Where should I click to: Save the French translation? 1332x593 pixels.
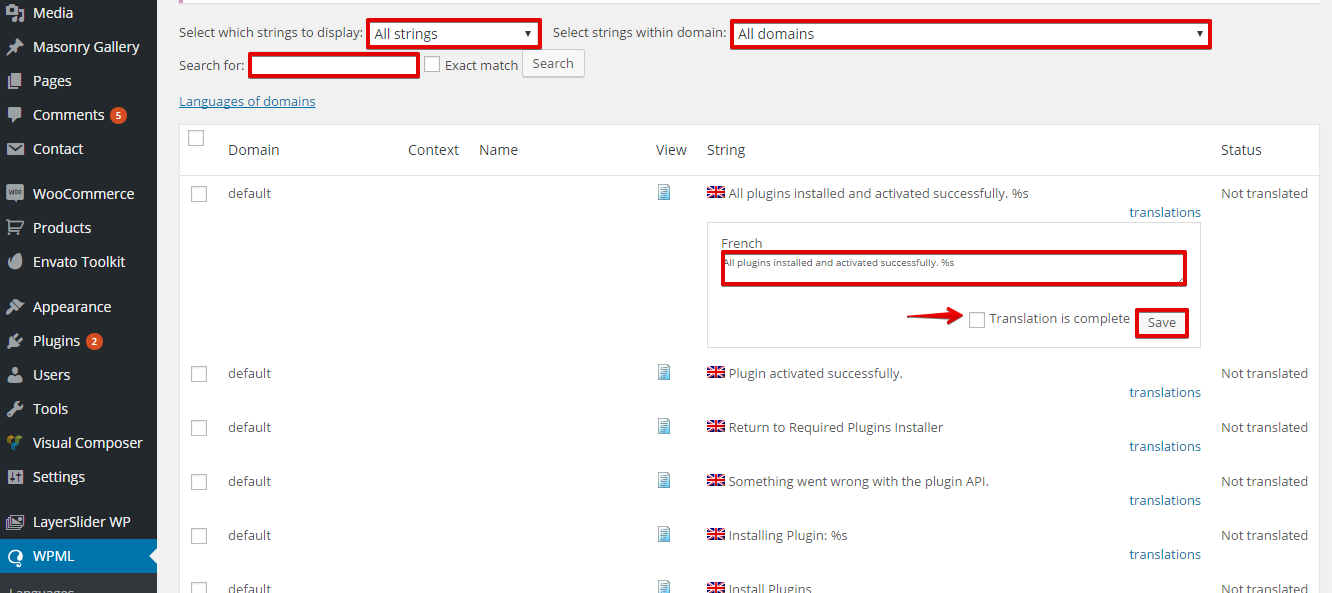point(1162,323)
